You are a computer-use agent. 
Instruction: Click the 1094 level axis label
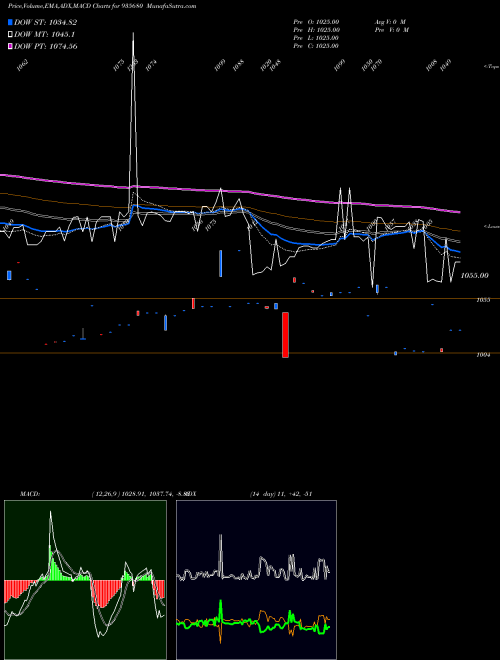(483, 355)
